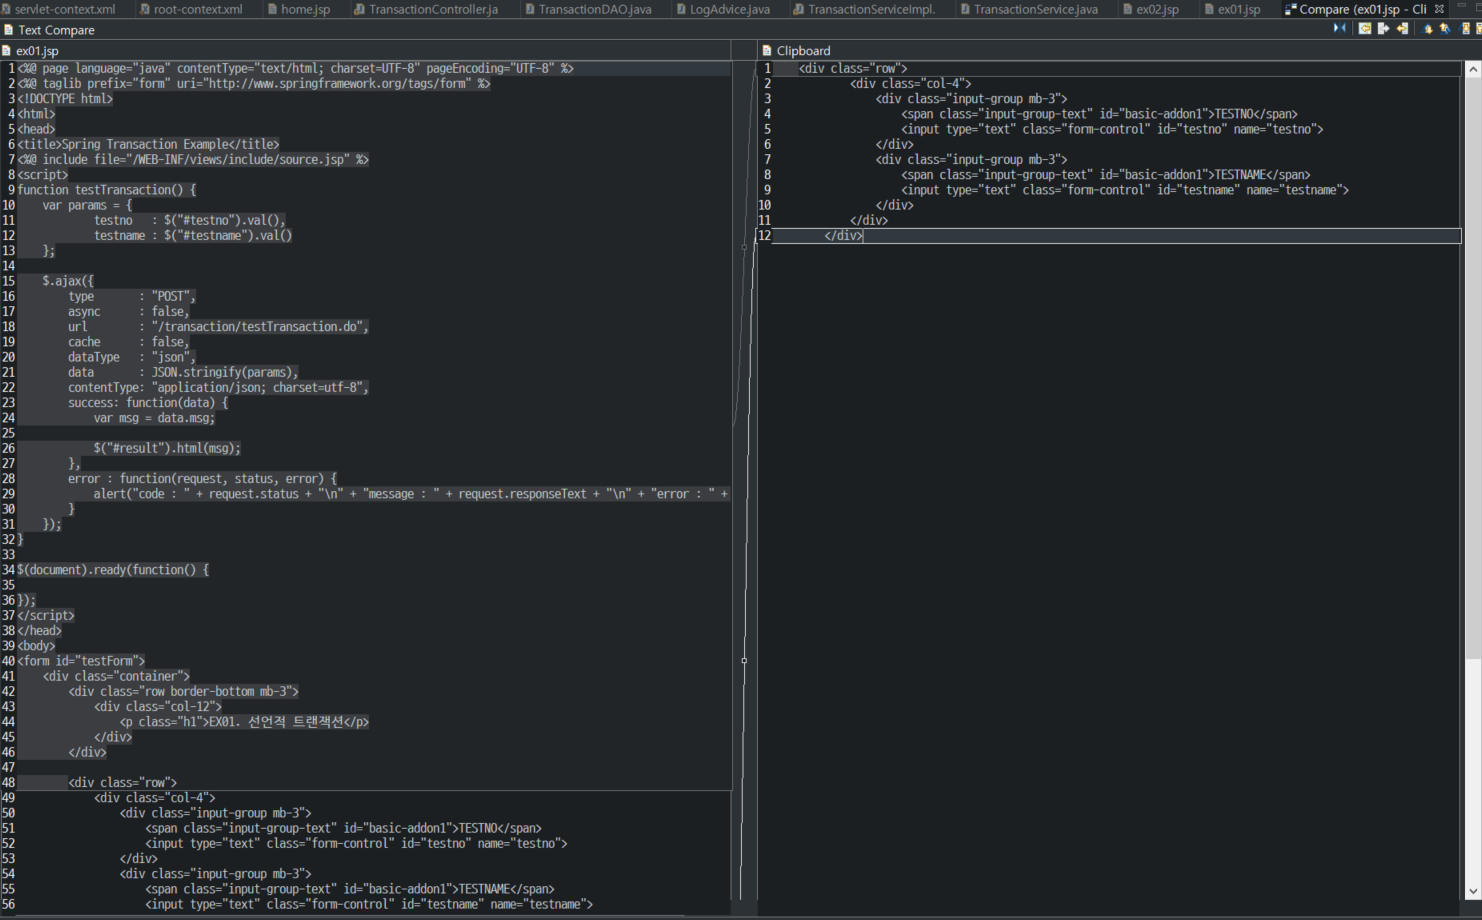
Task: Click the 'ex01.jsp' left pane title
Action: [37, 50]
